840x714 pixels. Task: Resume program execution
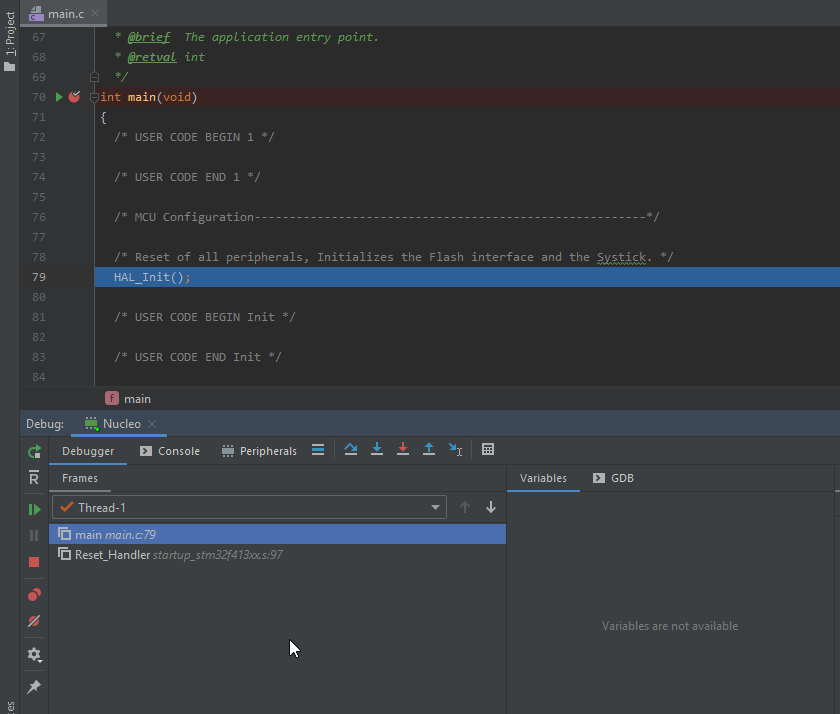[x=34, y=509]
